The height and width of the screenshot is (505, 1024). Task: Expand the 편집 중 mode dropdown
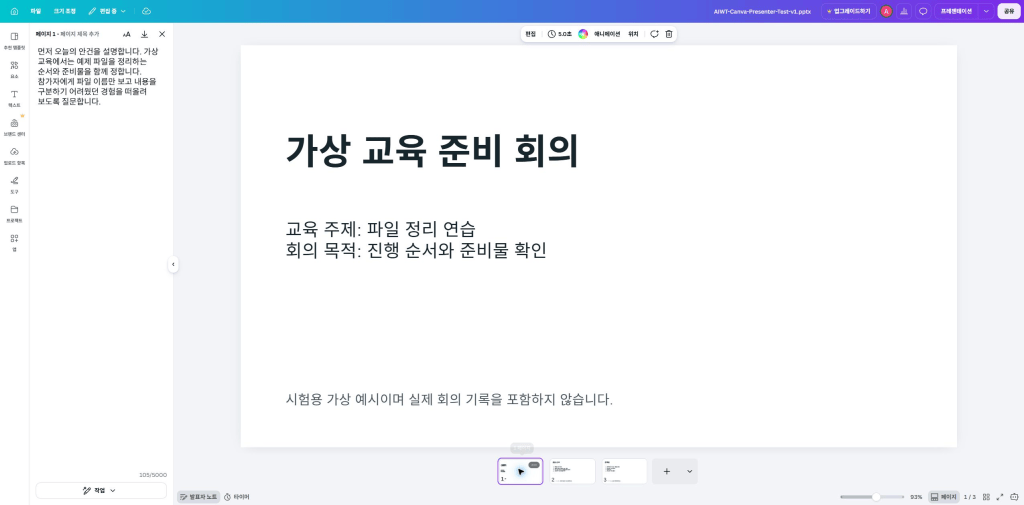[x=107, y=11]
